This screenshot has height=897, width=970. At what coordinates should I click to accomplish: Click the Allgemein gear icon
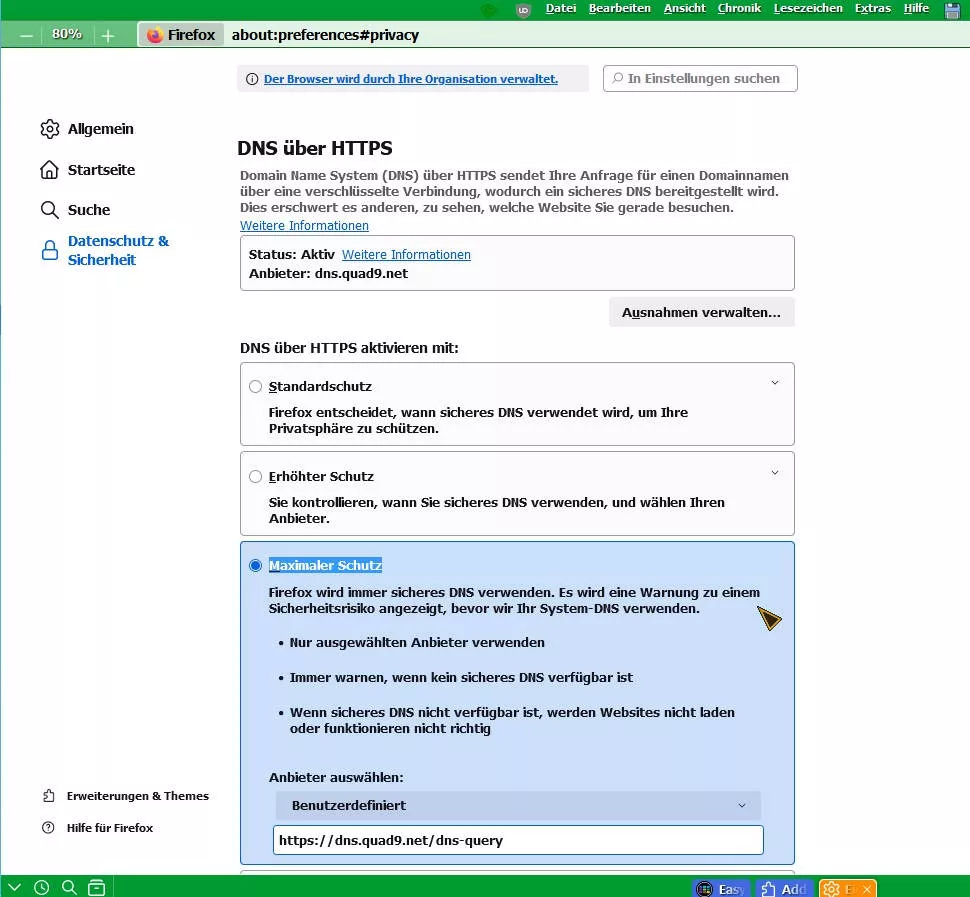coord(49,129)
